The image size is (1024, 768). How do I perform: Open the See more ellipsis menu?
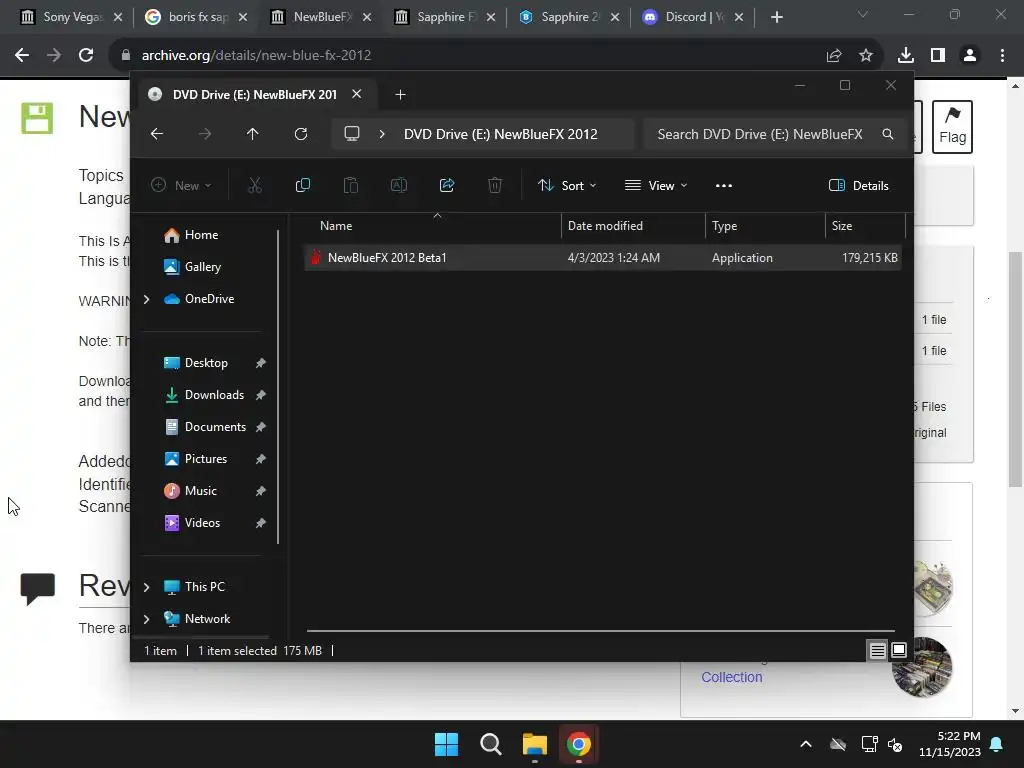(724, 185)
